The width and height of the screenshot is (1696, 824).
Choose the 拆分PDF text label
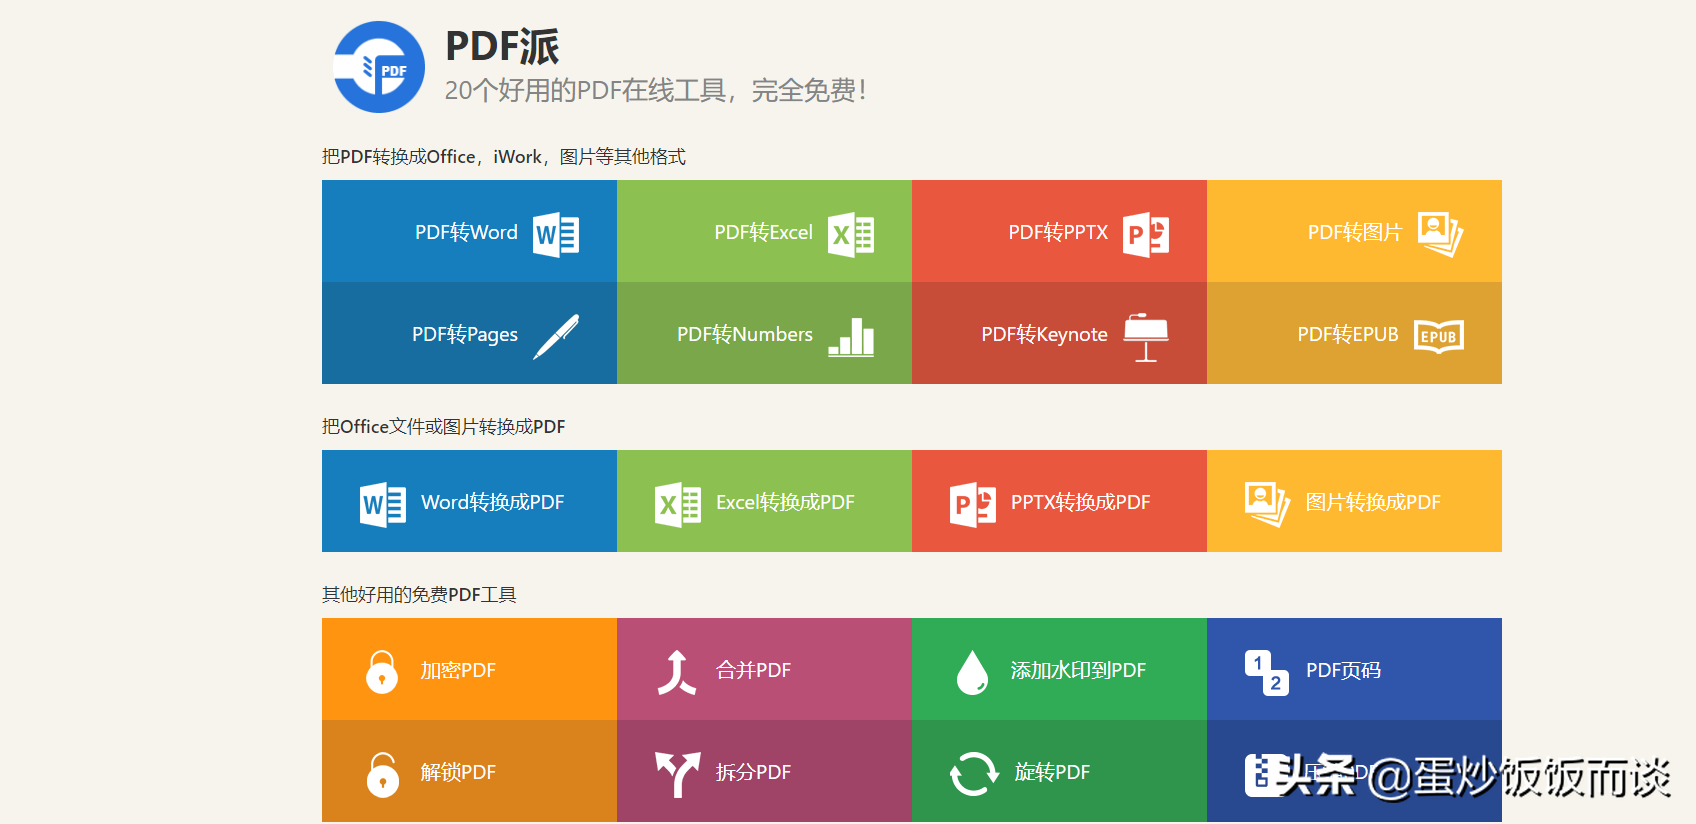pyautogui.click(x=753, y=772)
